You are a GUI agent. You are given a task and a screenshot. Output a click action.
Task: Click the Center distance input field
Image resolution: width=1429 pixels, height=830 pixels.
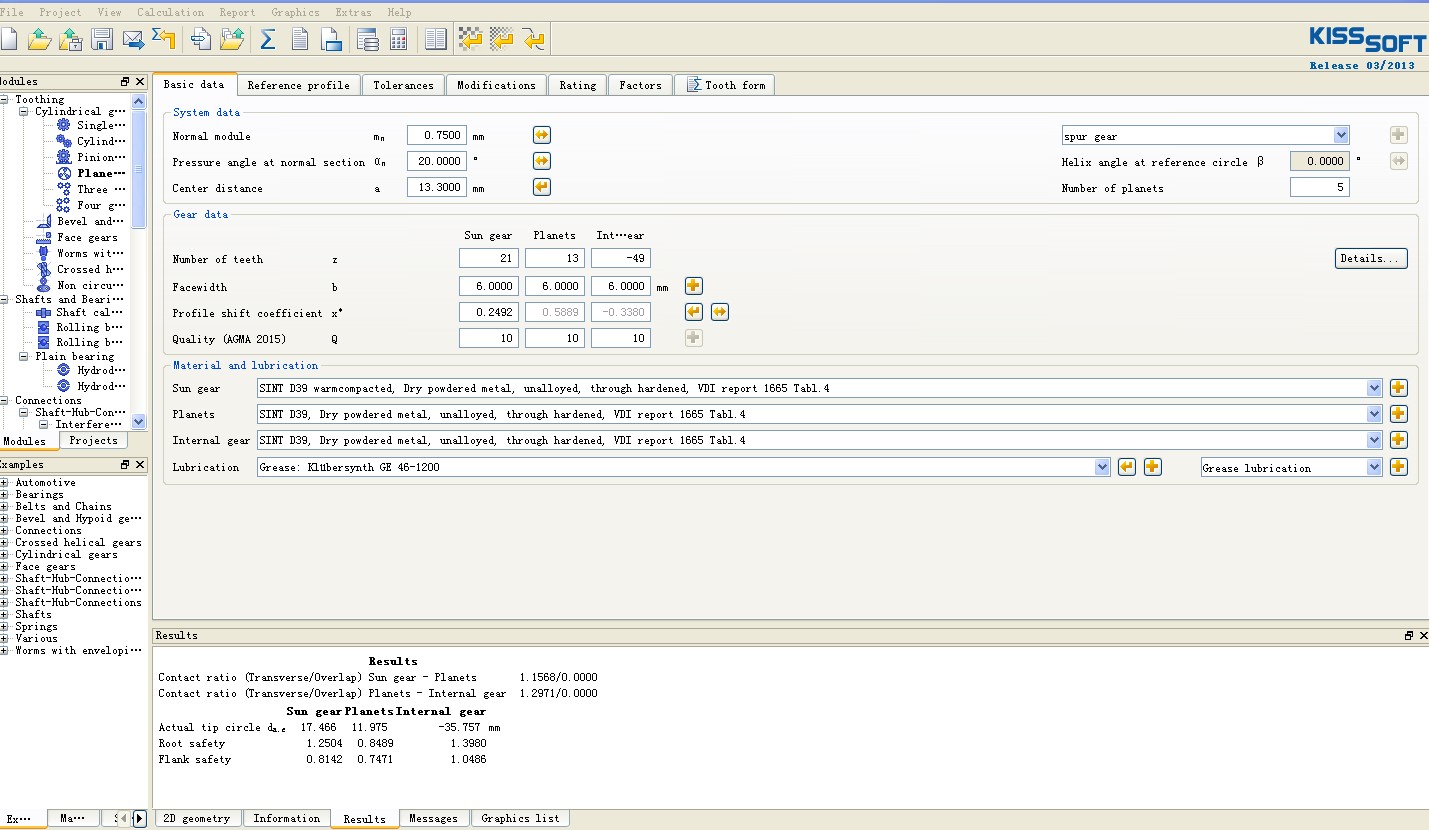click(x=437, y=187)
